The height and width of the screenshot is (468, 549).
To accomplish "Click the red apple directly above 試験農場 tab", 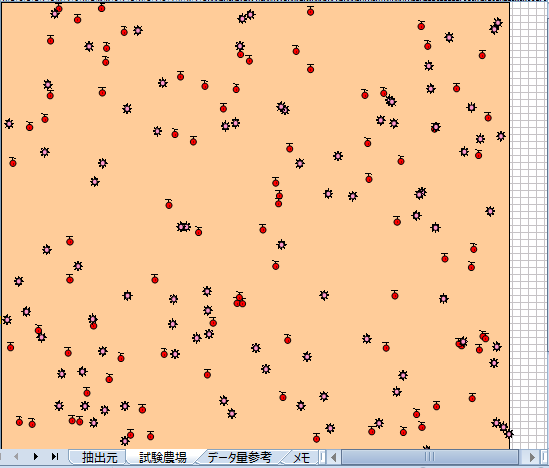I will coord(151,435).
